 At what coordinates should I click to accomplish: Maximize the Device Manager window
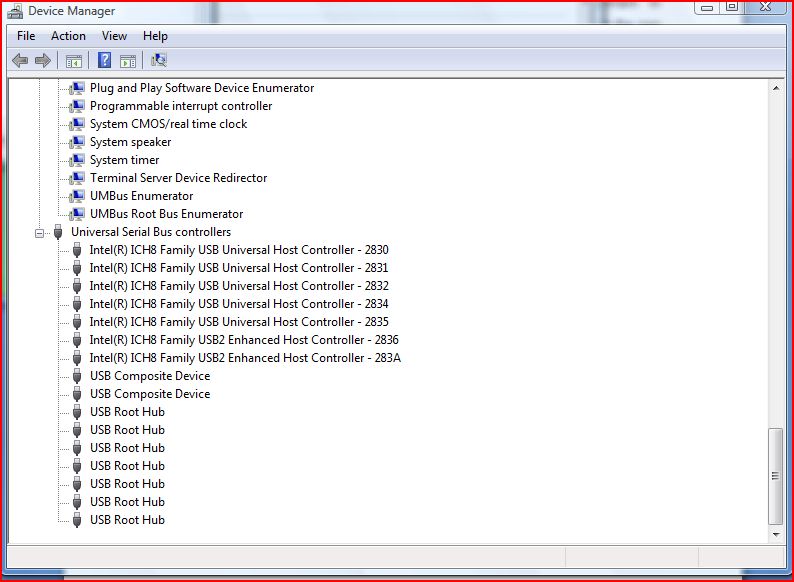[x=732, y=7]
